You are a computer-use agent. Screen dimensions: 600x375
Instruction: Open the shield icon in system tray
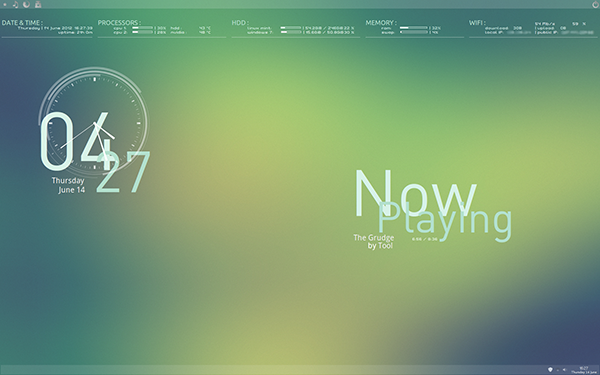[550, 370]
